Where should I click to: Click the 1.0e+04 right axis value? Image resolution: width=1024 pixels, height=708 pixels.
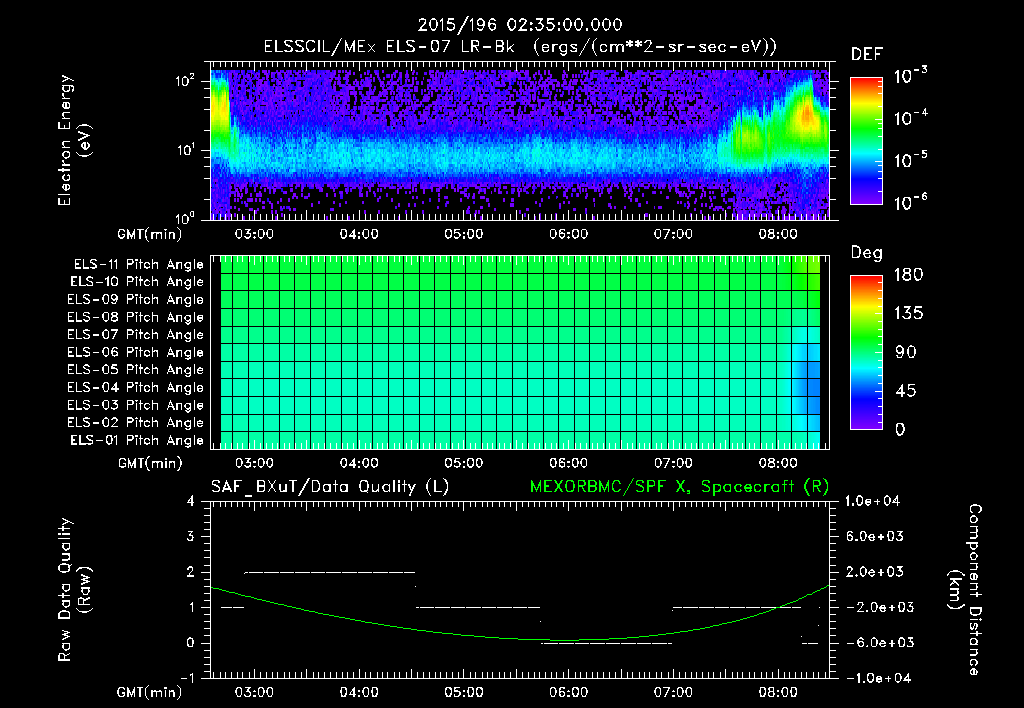pos(874,501)
